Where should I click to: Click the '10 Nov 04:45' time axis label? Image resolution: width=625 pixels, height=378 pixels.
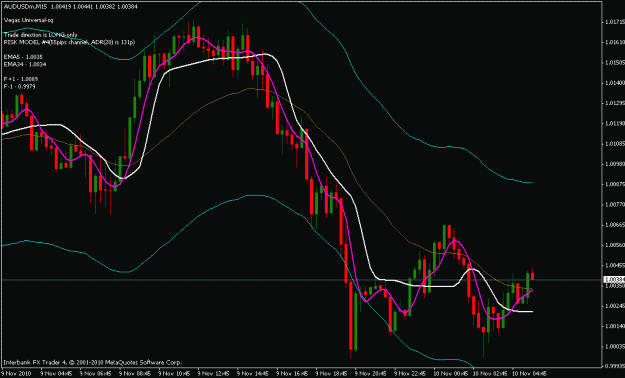[529, 374]
